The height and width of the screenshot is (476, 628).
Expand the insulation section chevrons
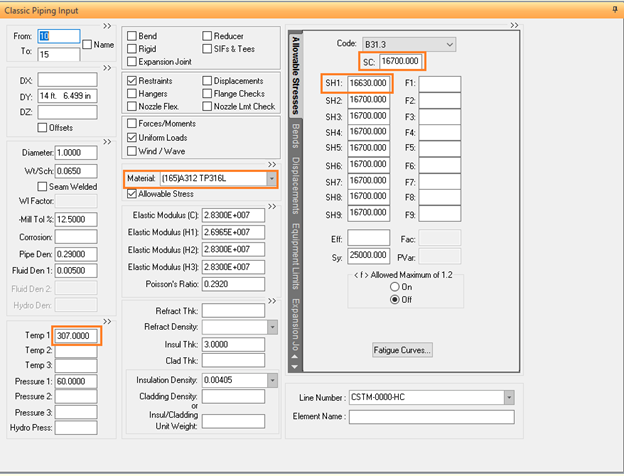coord(272,301)
